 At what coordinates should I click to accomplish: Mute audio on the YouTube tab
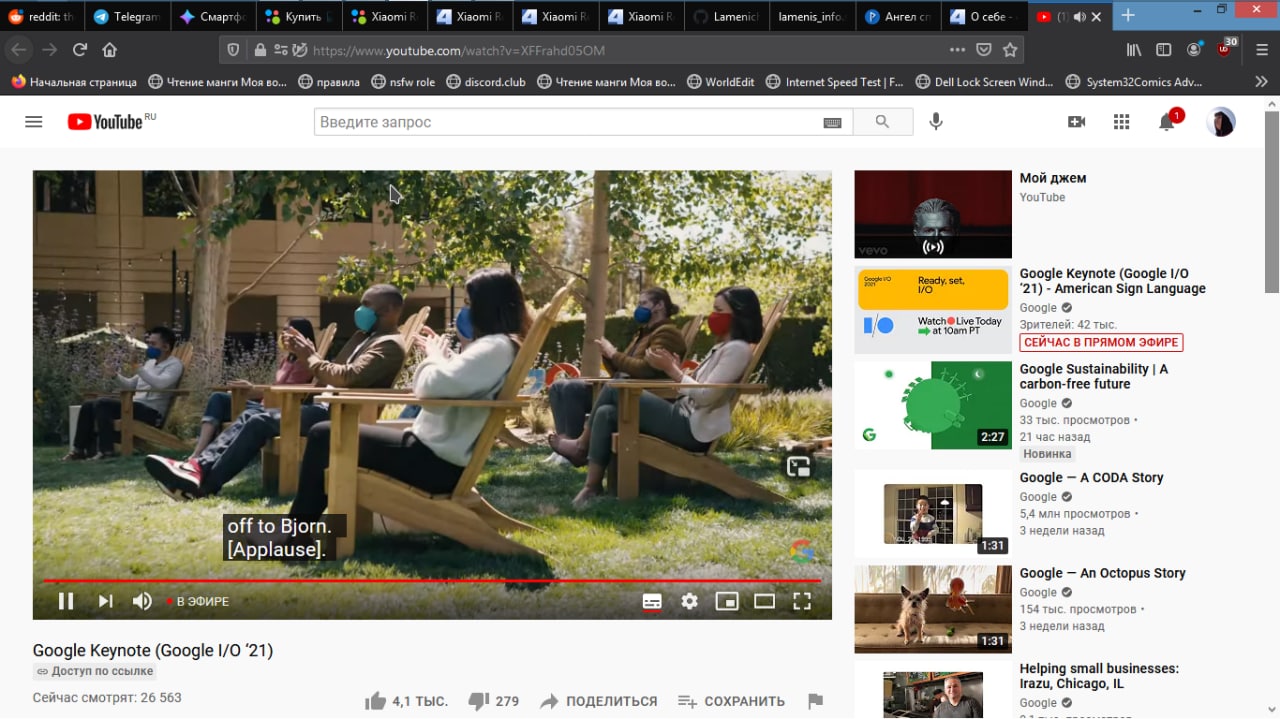[1079, 17]
